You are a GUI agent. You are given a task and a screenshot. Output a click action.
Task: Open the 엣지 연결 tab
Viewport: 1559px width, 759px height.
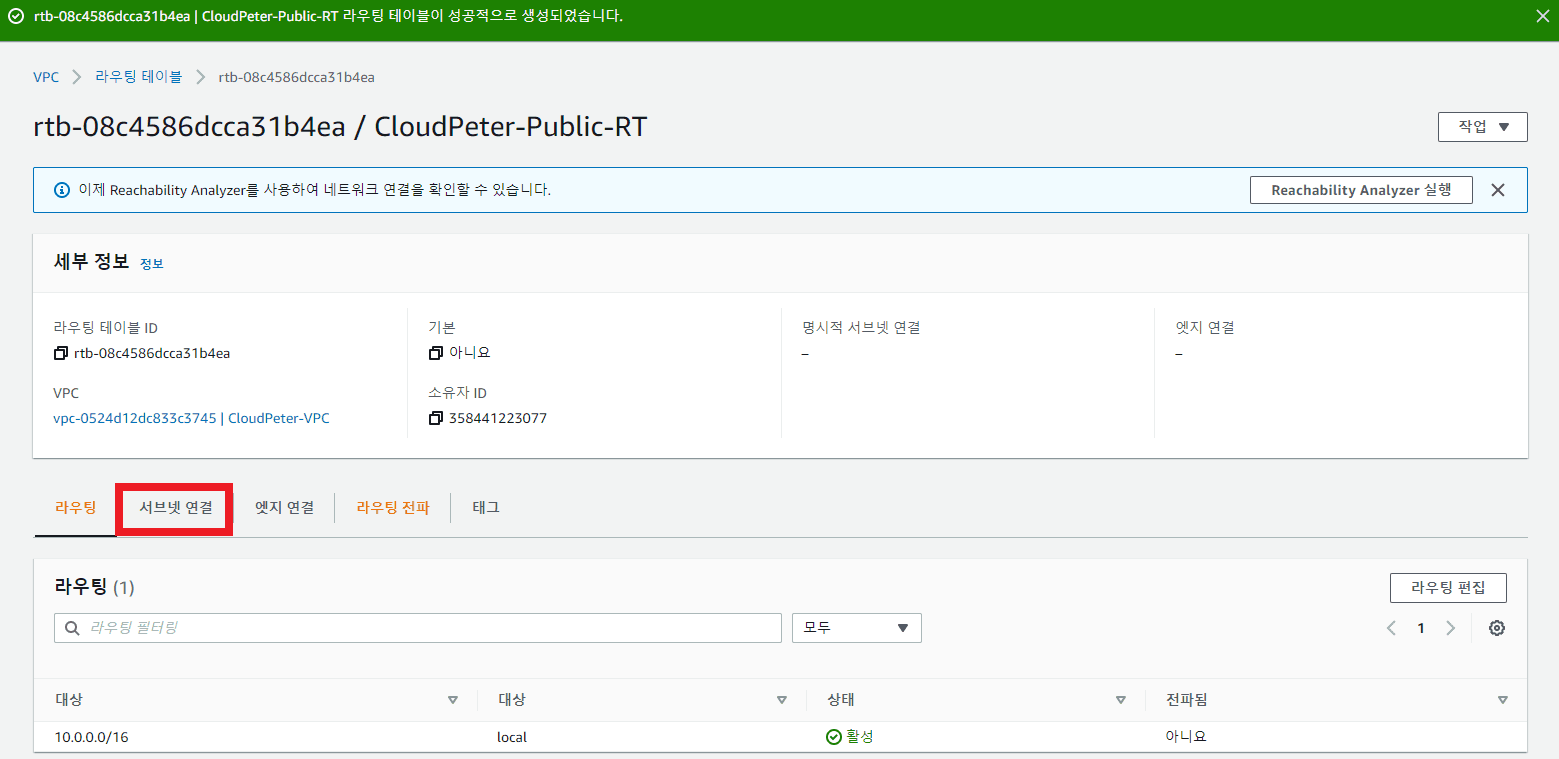(x=284, y=508)
